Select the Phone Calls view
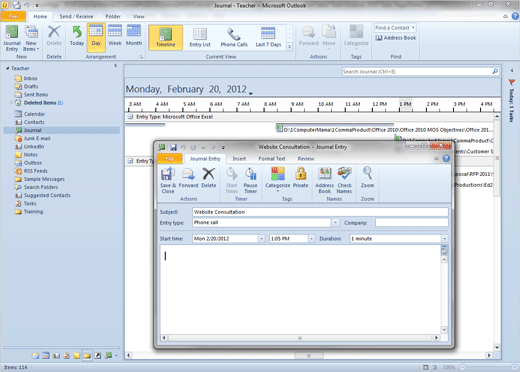Screen dimensions: 520x372 (234, 37)
